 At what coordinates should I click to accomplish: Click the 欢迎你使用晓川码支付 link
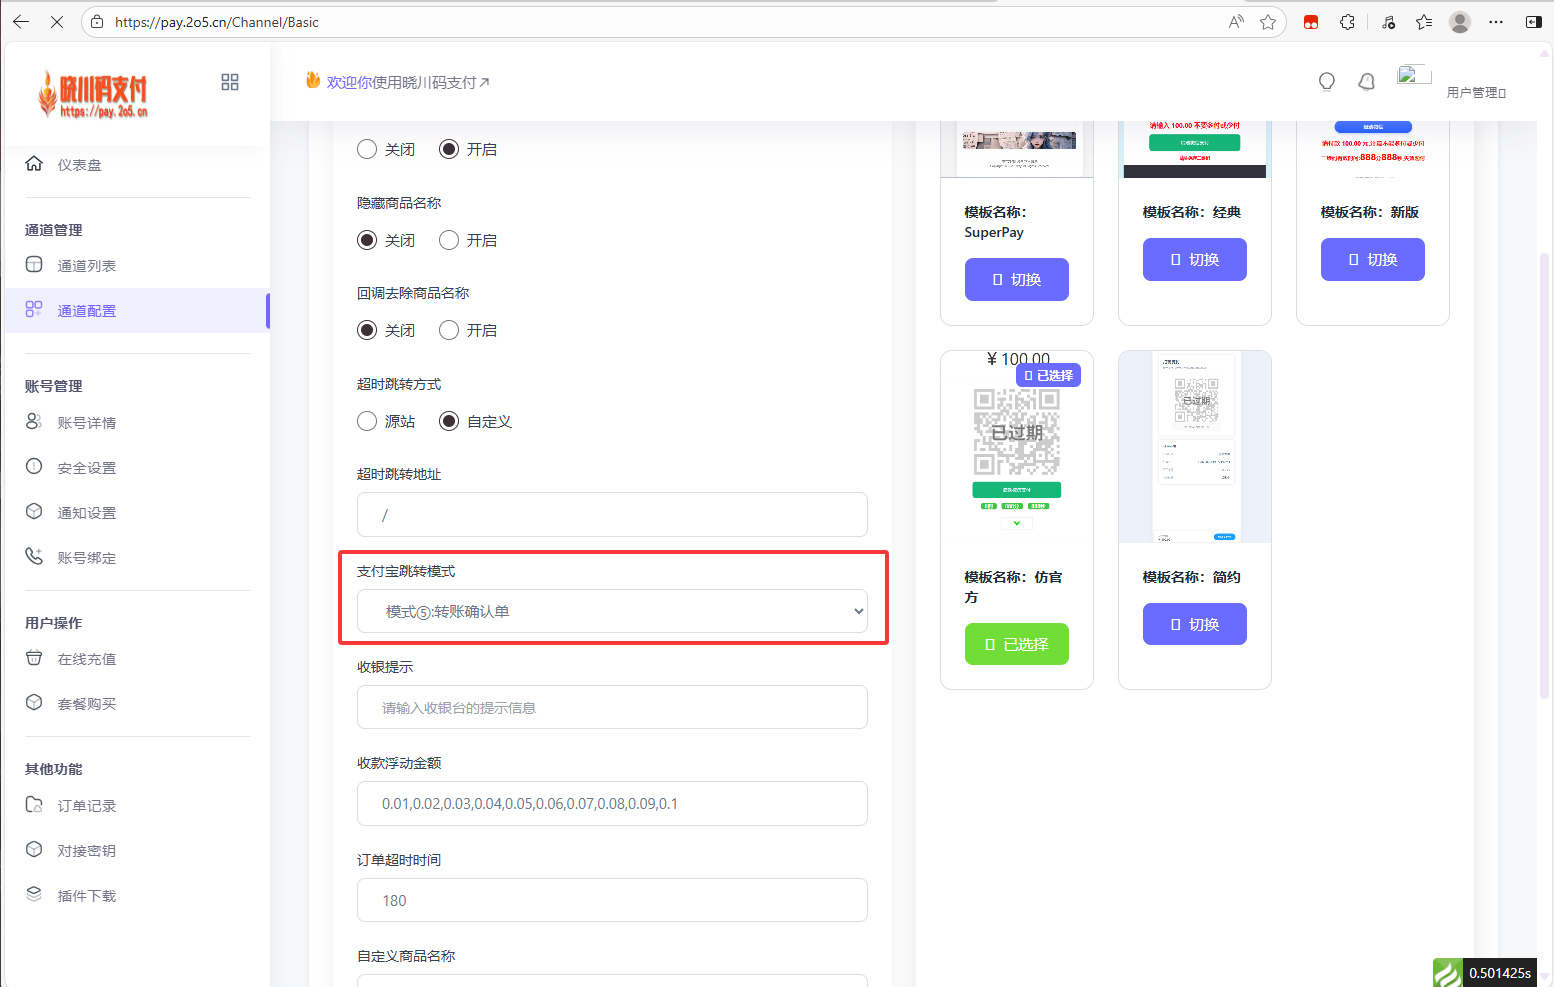click(408, 82)
